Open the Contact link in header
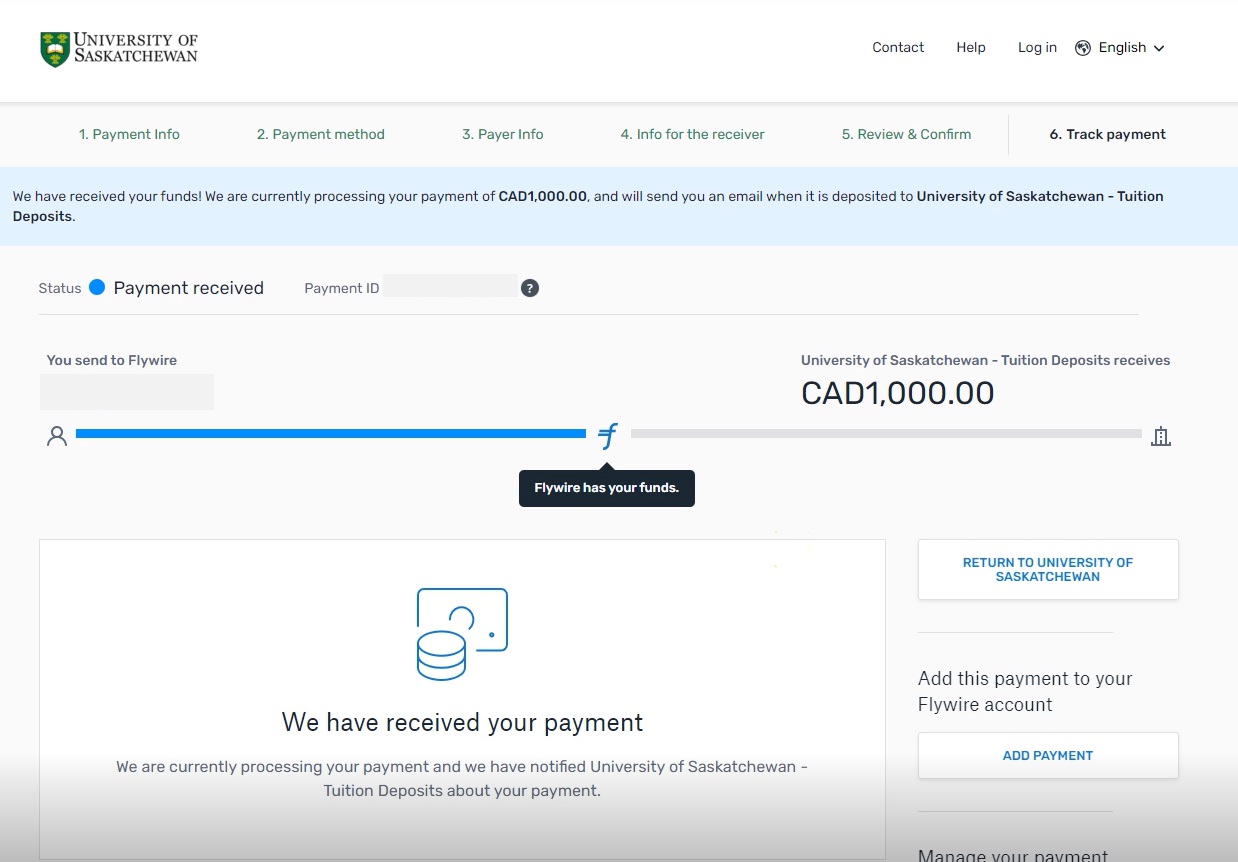 [x=898, y=47]
